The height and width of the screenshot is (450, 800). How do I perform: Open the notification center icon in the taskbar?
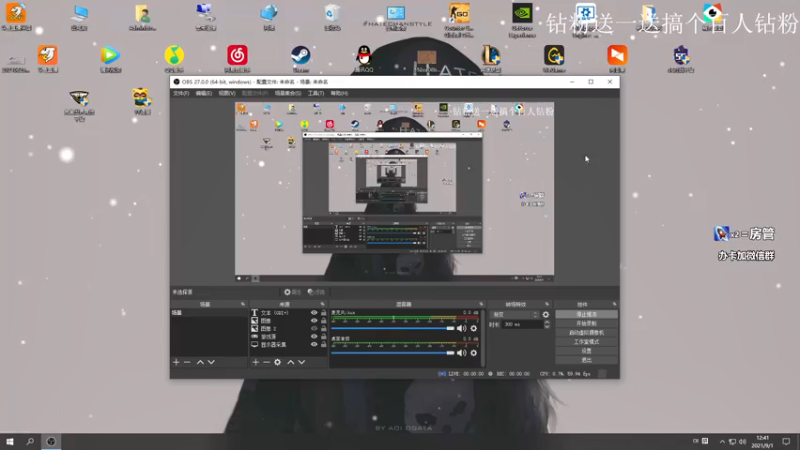tap(786, 442)
